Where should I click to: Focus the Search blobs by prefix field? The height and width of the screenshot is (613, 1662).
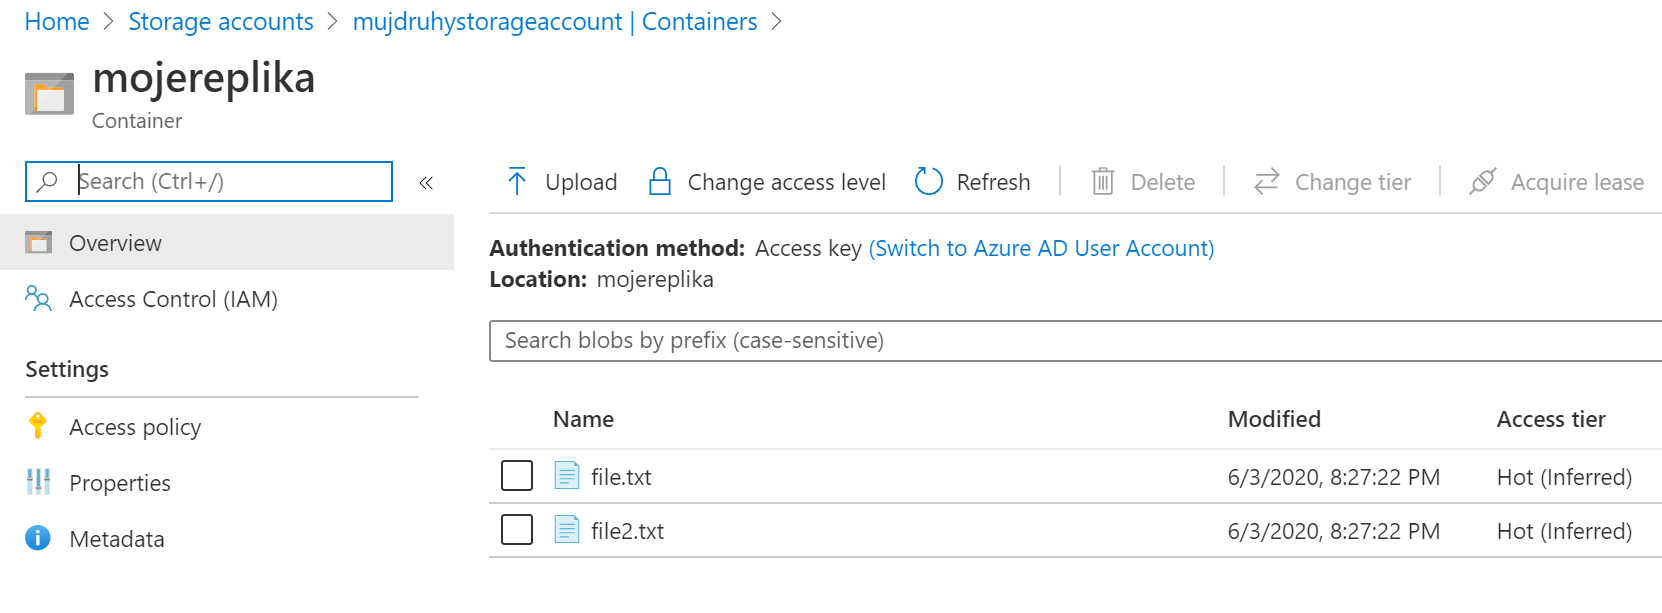pos(1075,341)
